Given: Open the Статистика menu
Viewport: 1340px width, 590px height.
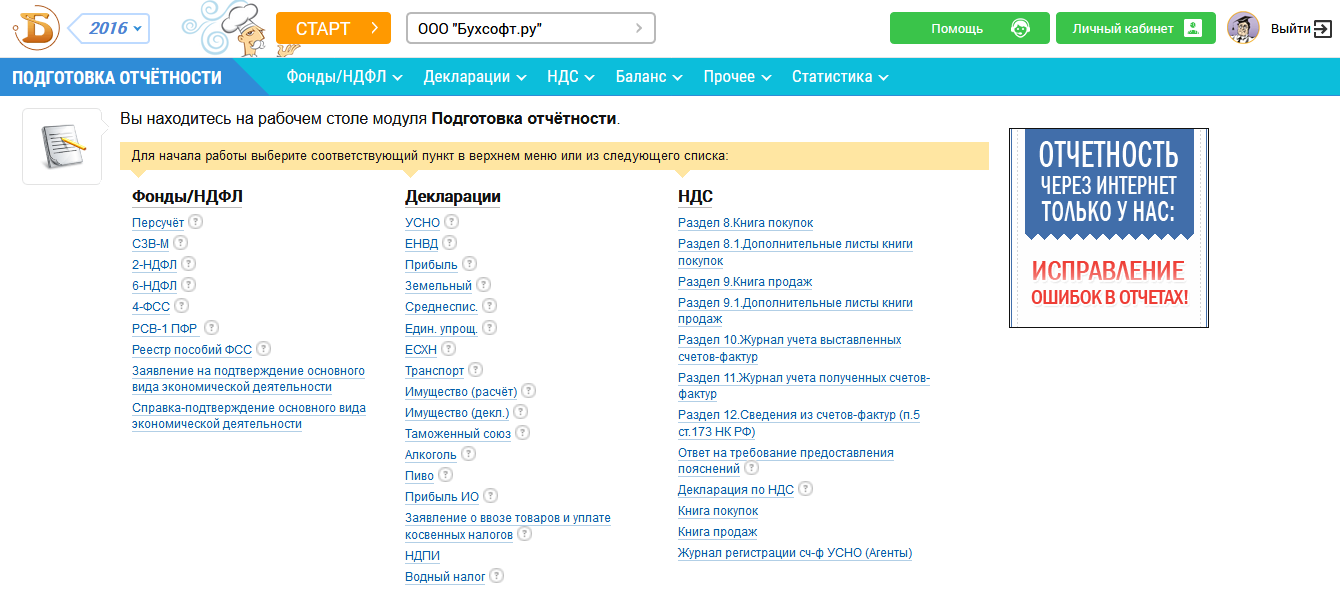Looking at the screenshot, I should (840, 77).
